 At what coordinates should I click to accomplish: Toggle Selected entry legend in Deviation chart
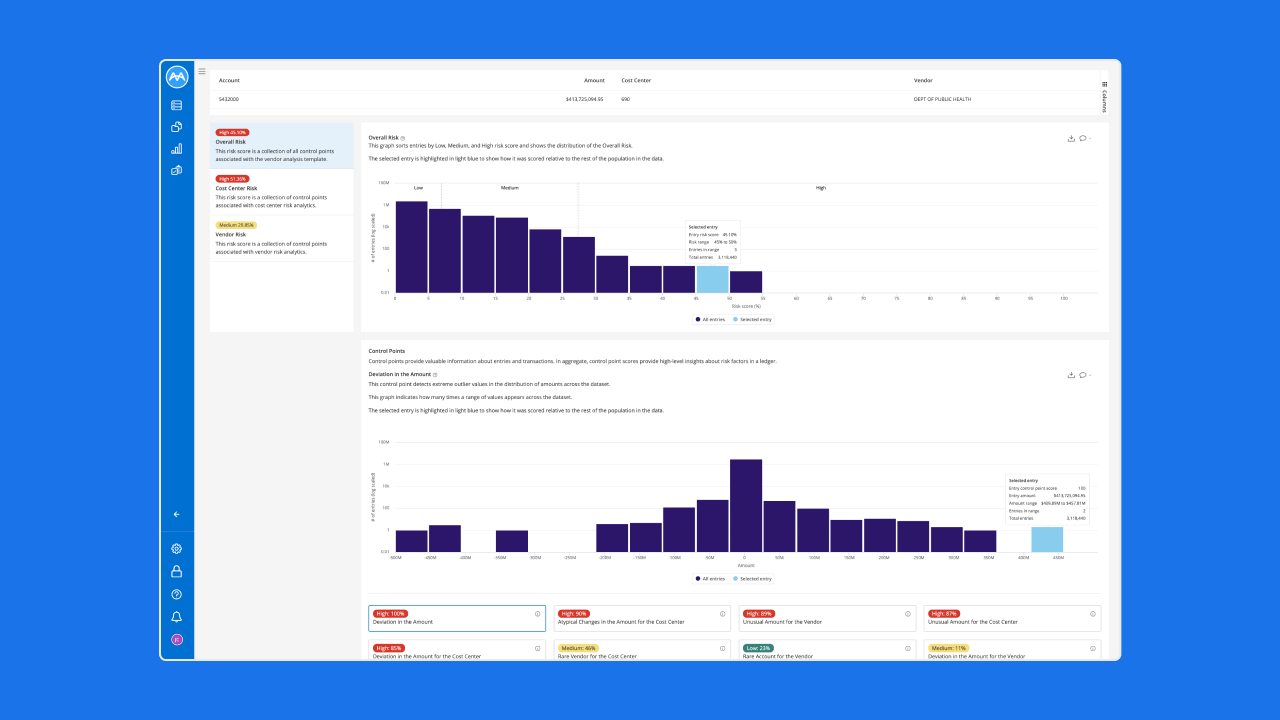point(752,579)
